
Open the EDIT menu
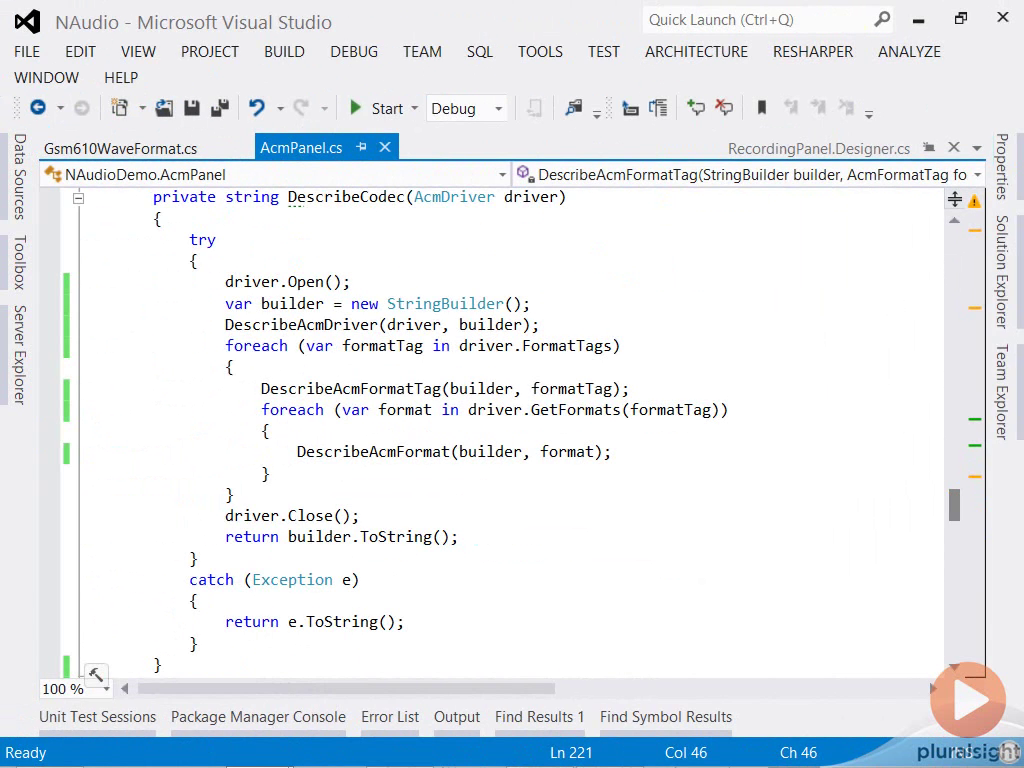pos(80,52)
